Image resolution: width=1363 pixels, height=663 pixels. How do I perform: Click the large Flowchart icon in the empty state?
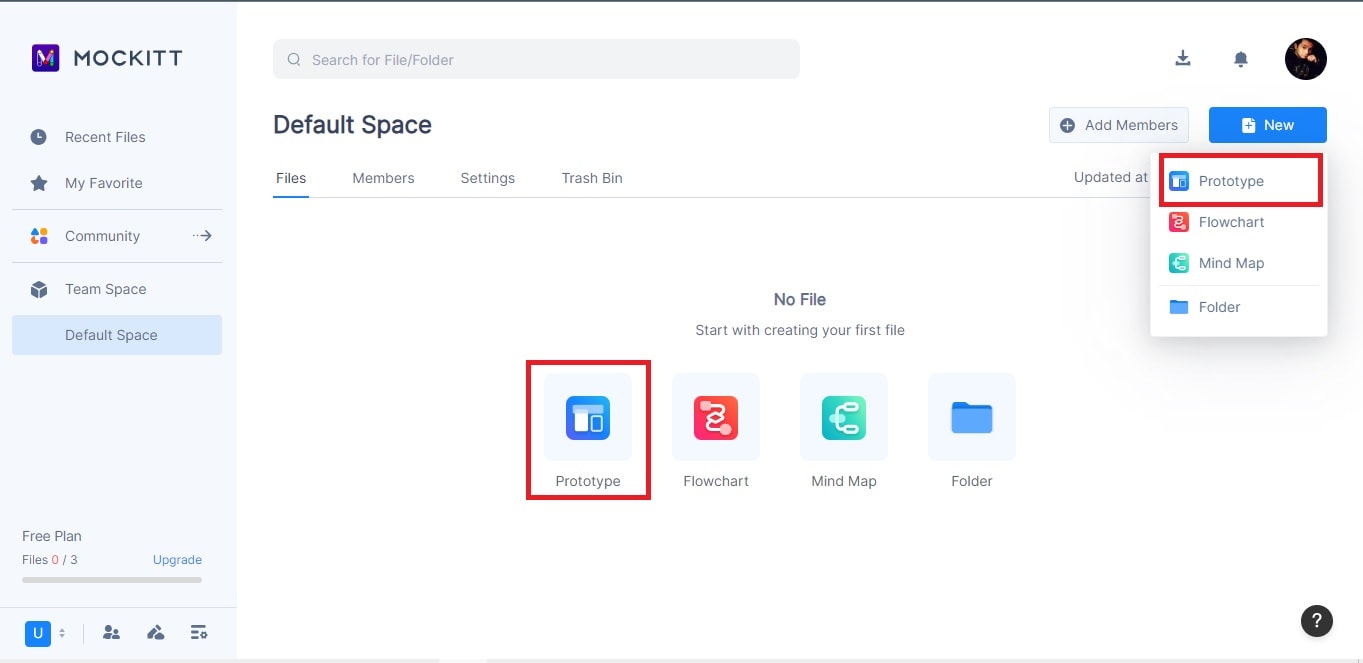[716, 418]
